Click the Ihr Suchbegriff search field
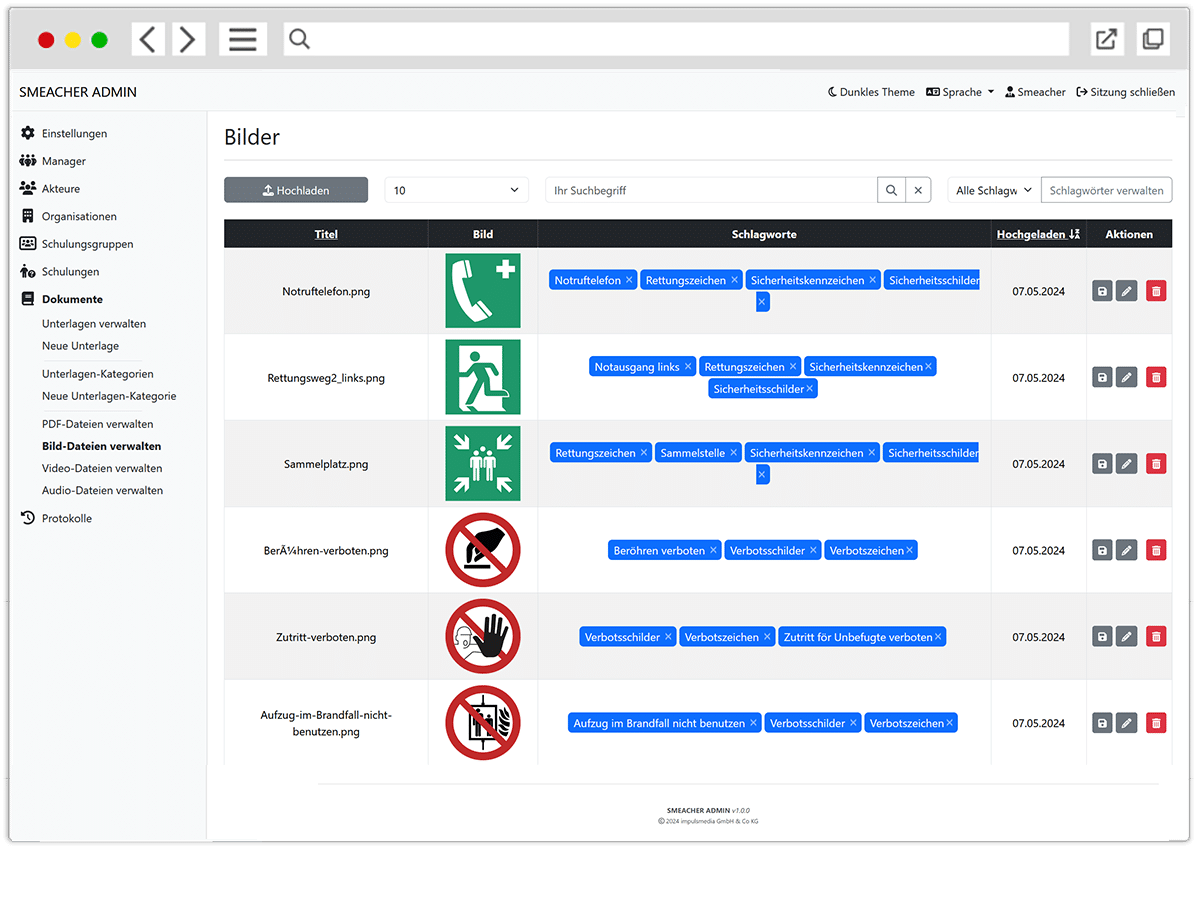This screenshot has width=1200, height=900. (x=711, y=190)
